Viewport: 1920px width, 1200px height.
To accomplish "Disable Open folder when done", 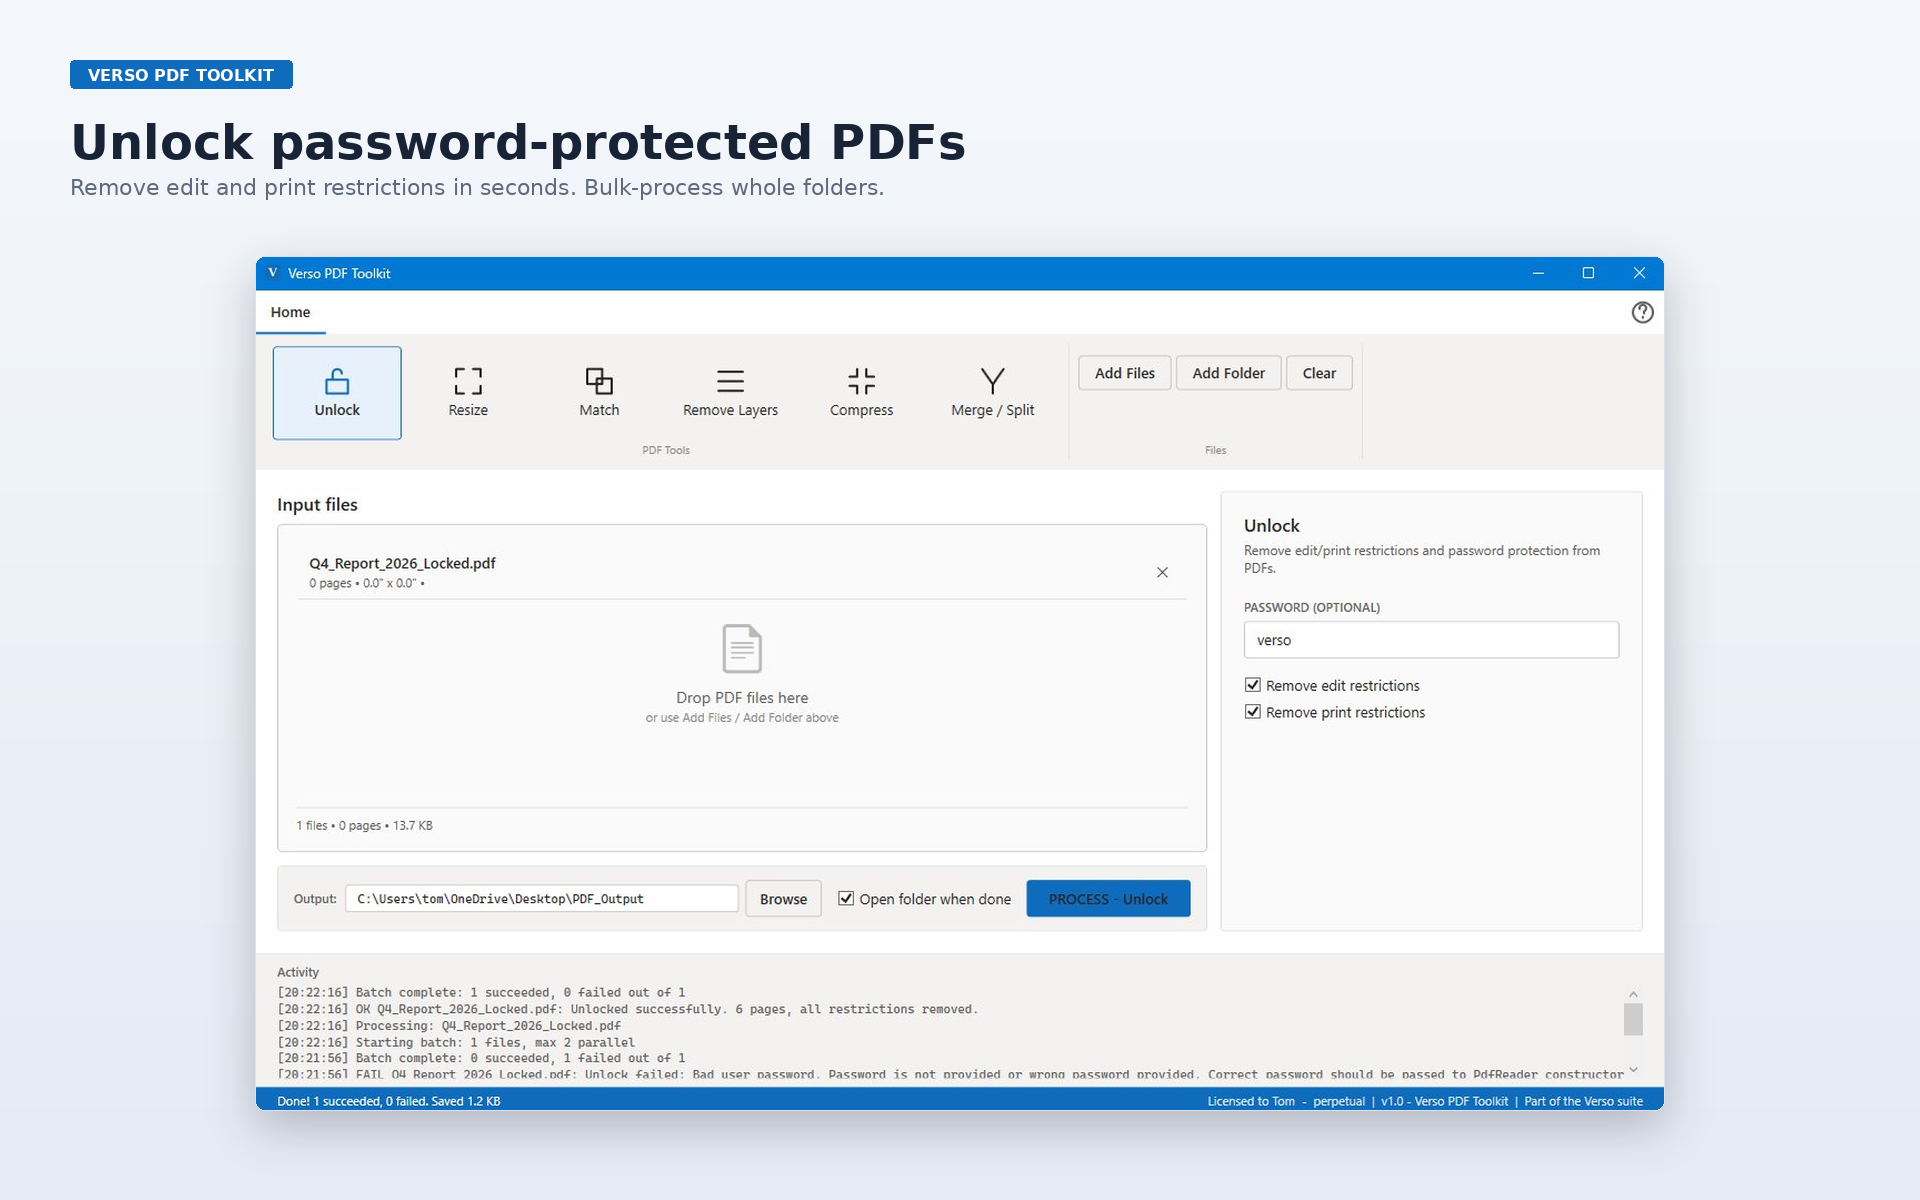I will 846,898.
